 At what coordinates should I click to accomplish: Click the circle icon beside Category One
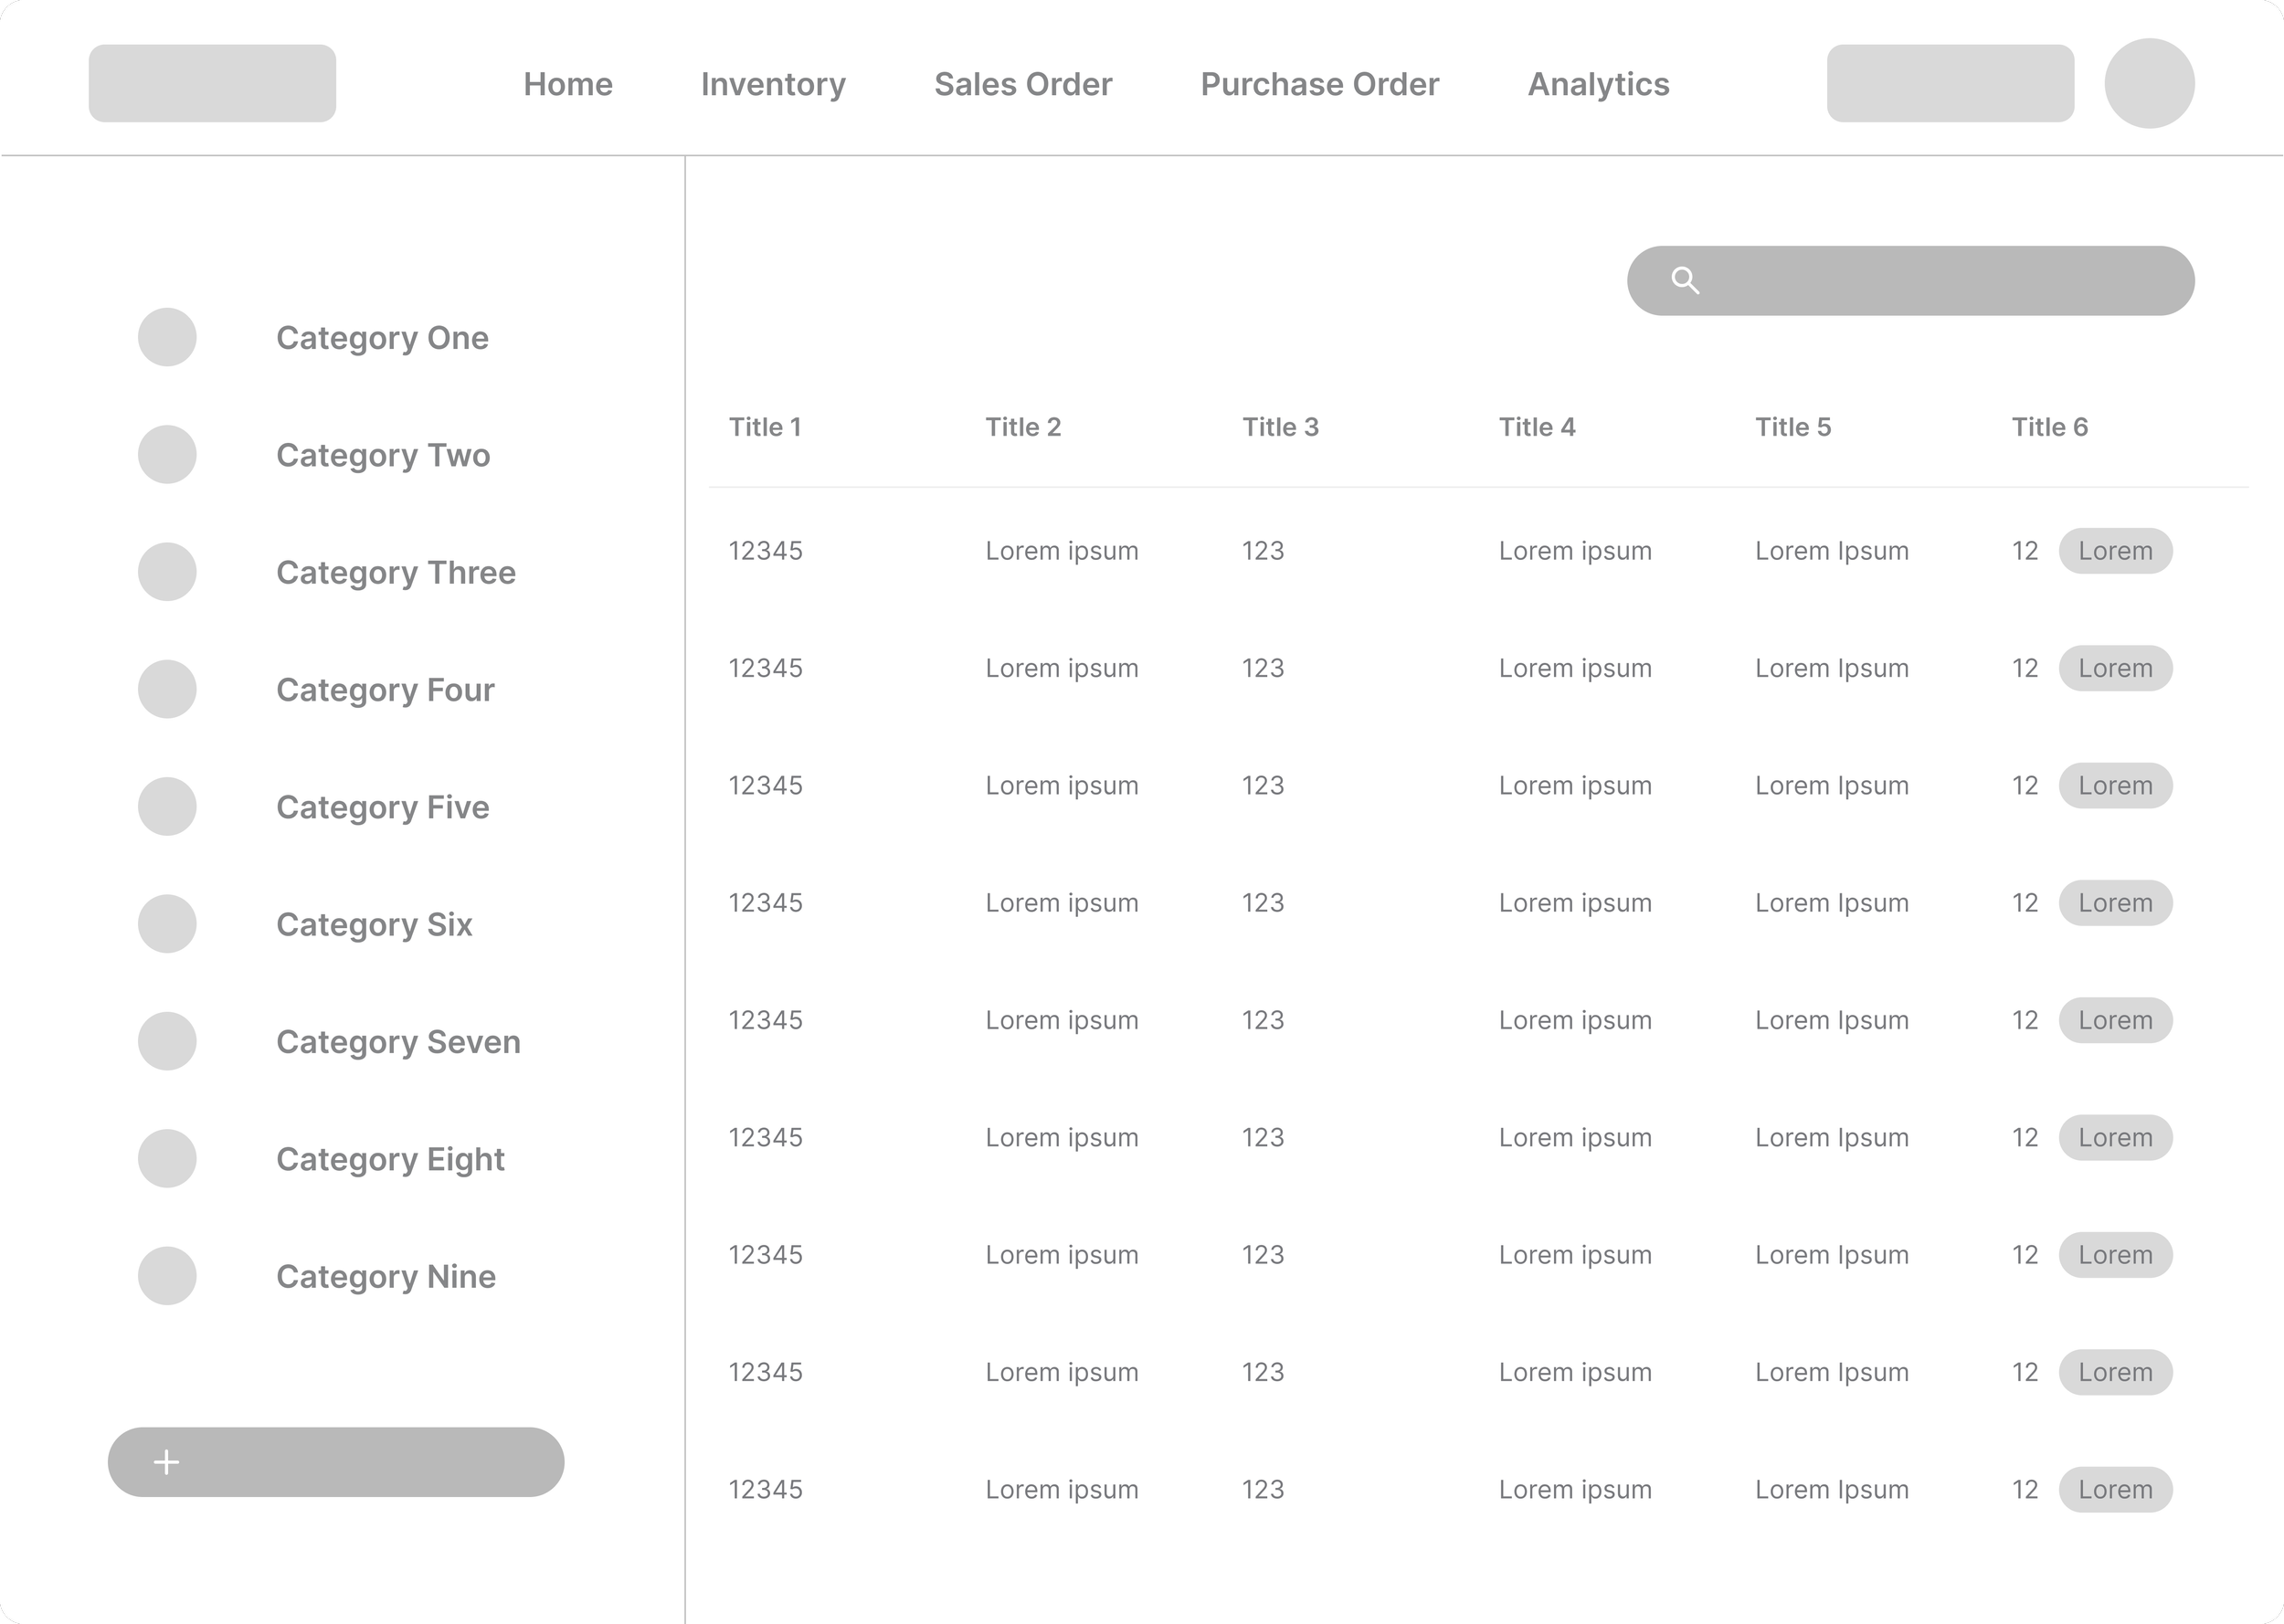pyautogui.click(x=167, y=338)
